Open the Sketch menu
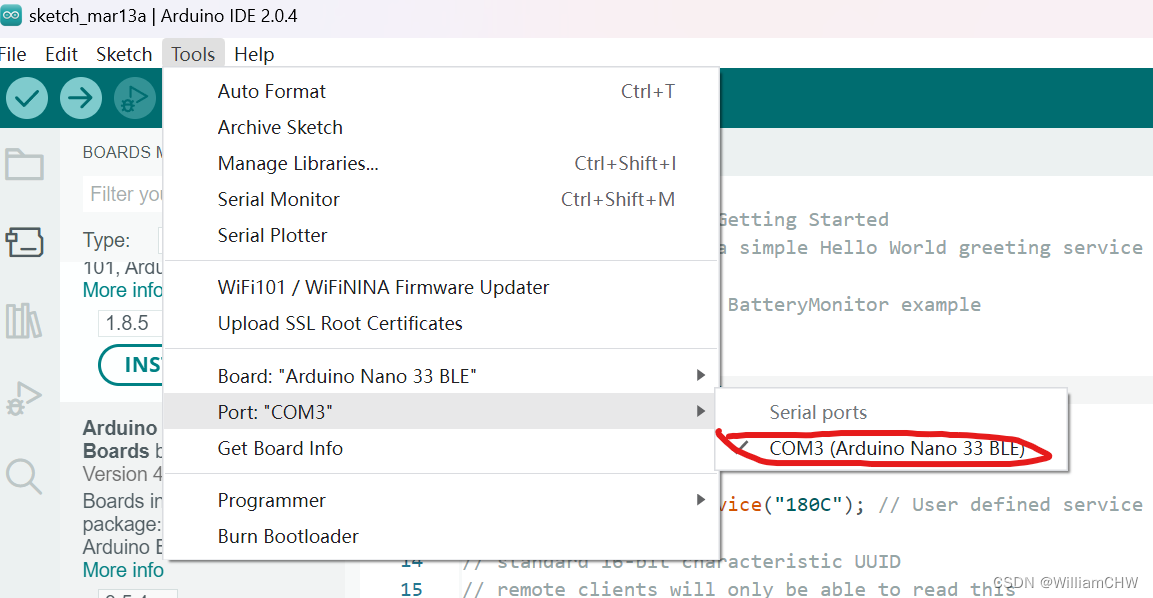The height and width of the screenshot is (598, 1153). point(124,54)
